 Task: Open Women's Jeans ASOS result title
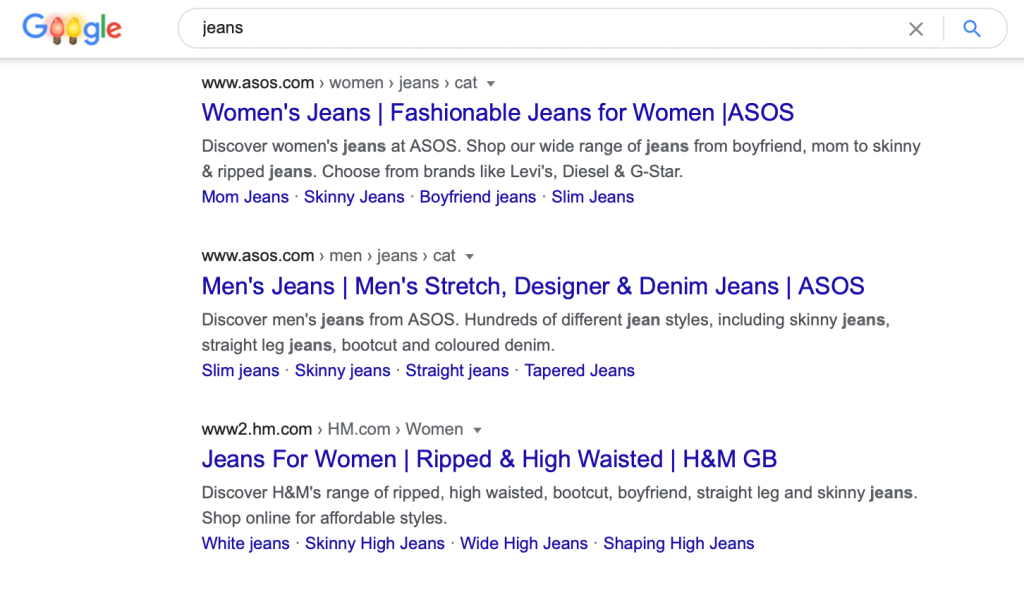(x=498, y=112)
